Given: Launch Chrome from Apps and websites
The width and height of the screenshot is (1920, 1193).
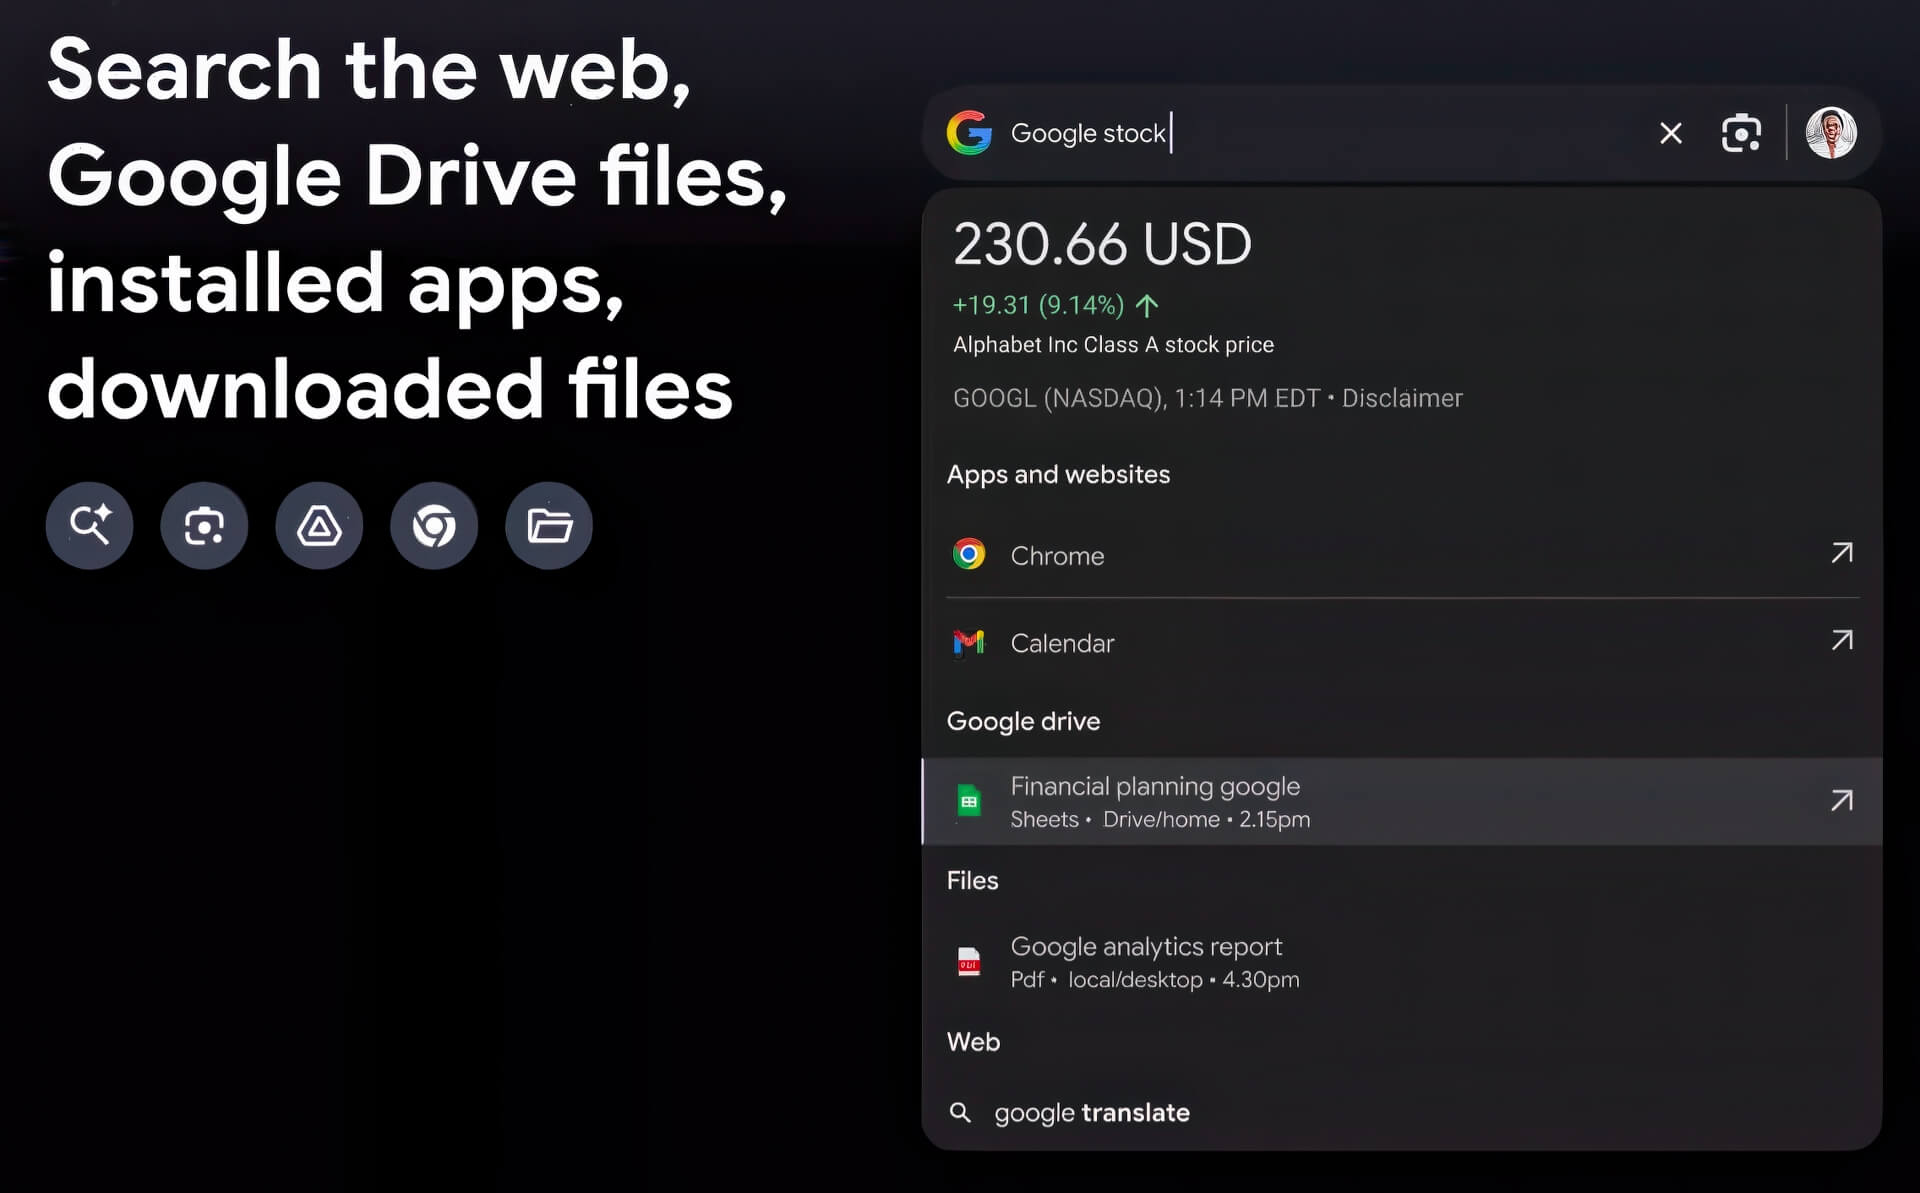Looking at the screenshot, I should 1057,556.
